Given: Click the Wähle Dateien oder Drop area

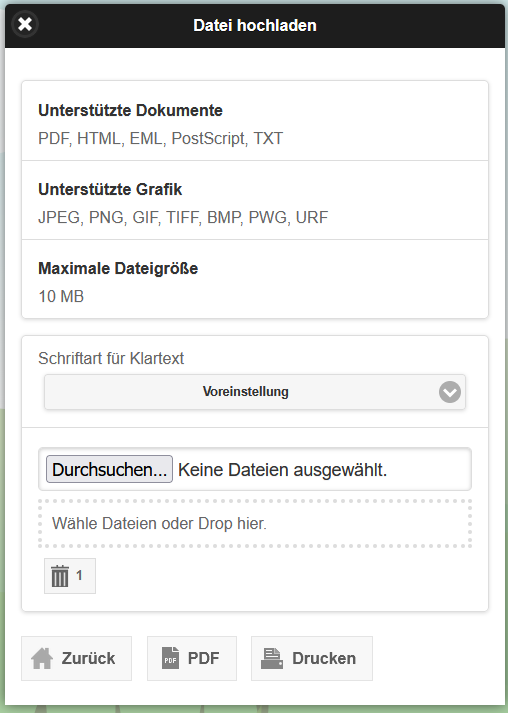Looking at the screenshot, I should click(x=255, y=523).
